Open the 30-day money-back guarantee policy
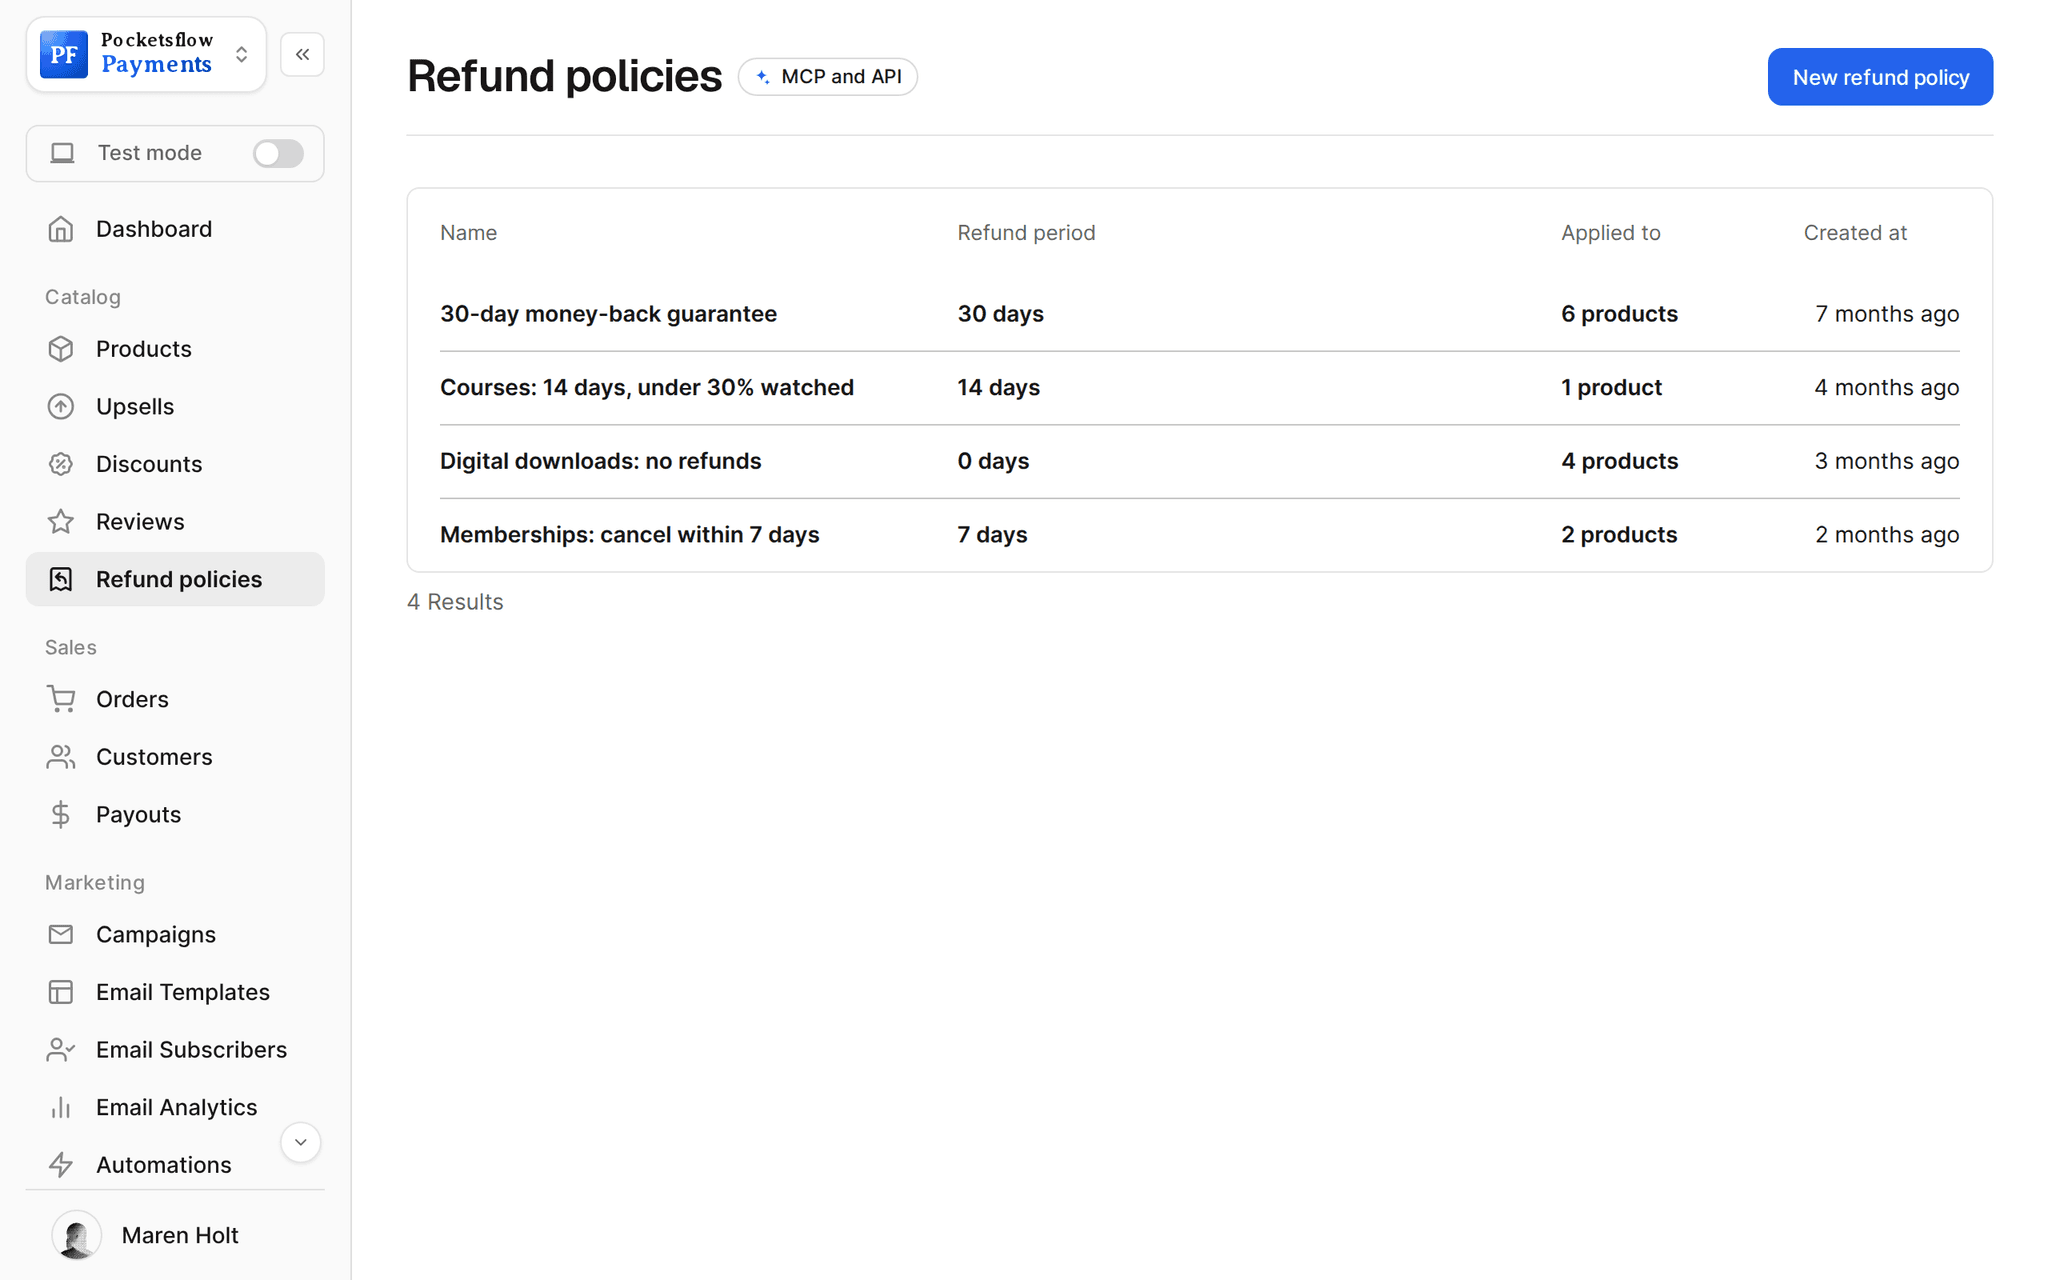The width and height of the screenshot is (2048, 1280). tap(608, 314)
